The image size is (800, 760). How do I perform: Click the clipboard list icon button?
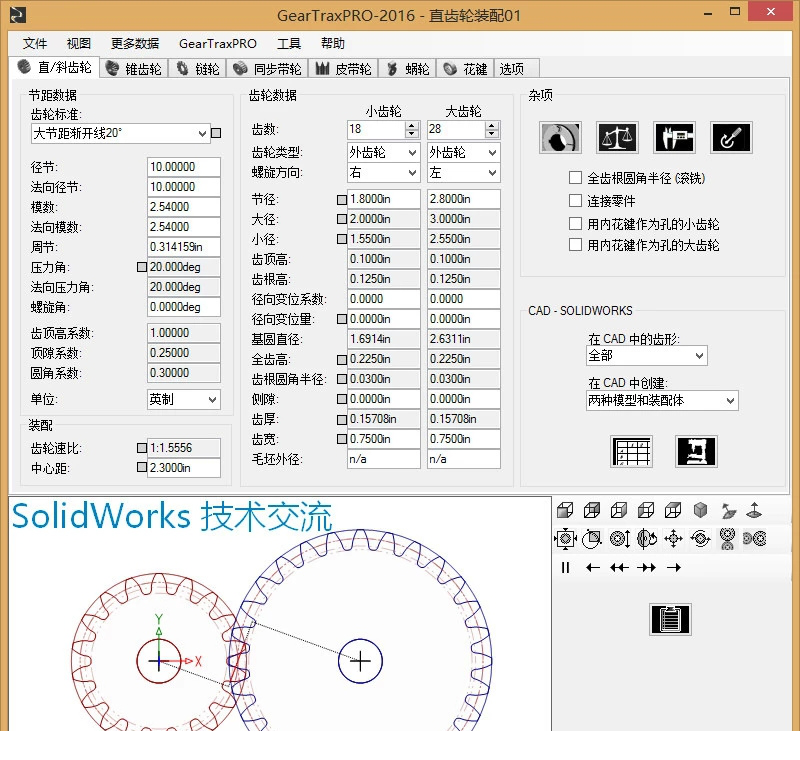pos(670,619)
